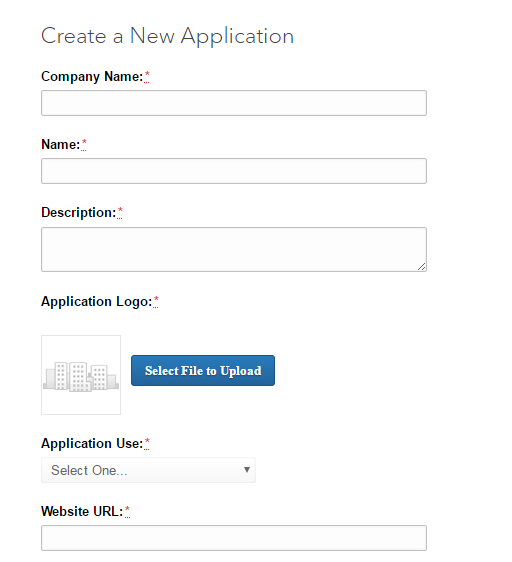Click the red asterisk after Description
This screenshot has height=562, width=512.
(x=120, y=212)
